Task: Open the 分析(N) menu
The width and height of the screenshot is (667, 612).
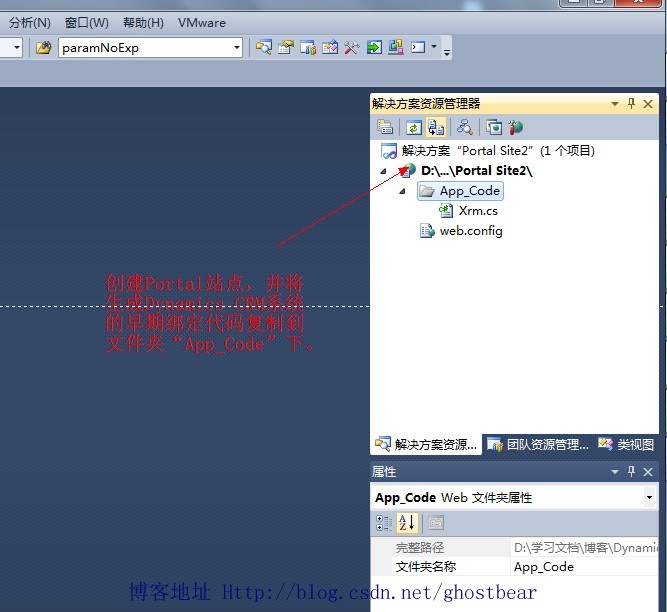Action: pos(30,23)
